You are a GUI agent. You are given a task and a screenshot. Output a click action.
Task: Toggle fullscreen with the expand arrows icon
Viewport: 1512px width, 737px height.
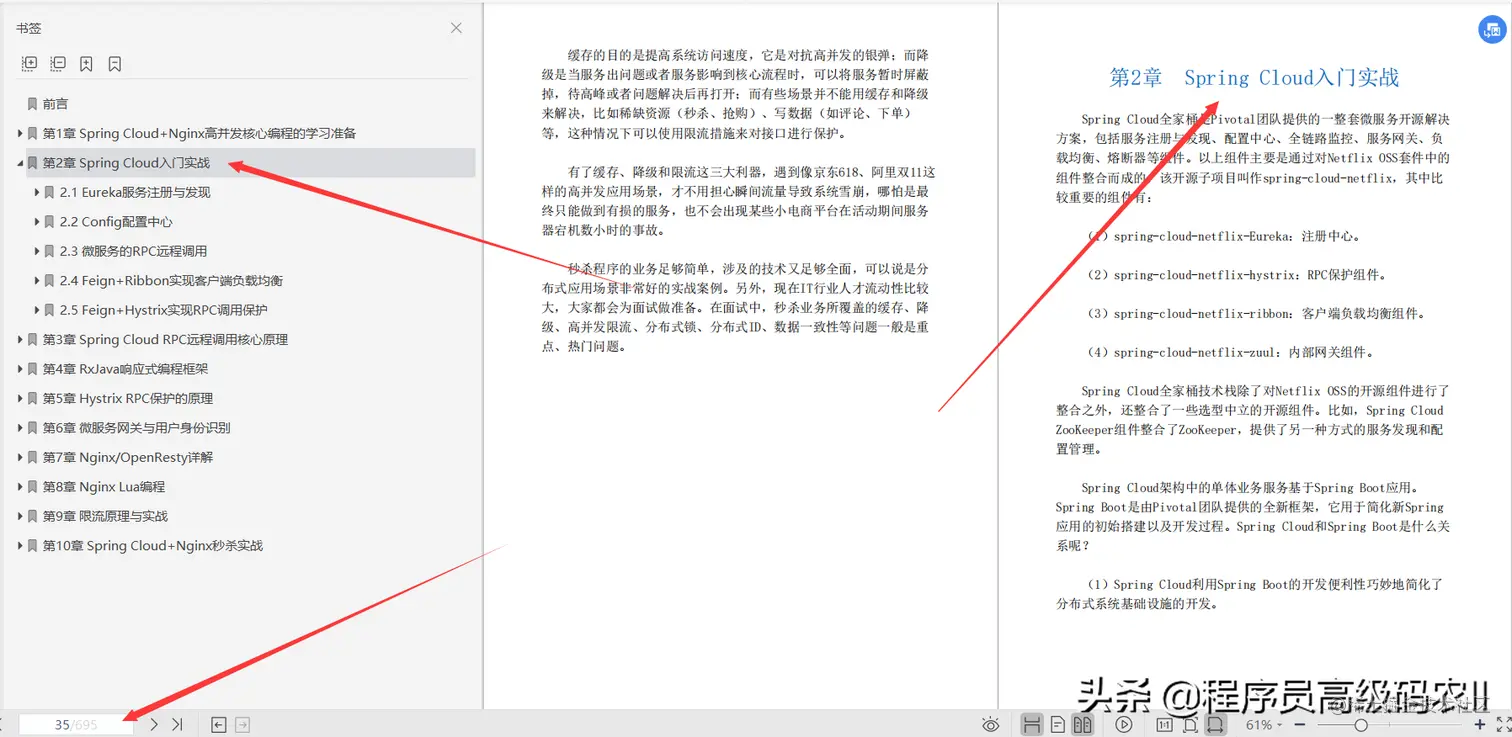click(1501, 723)
